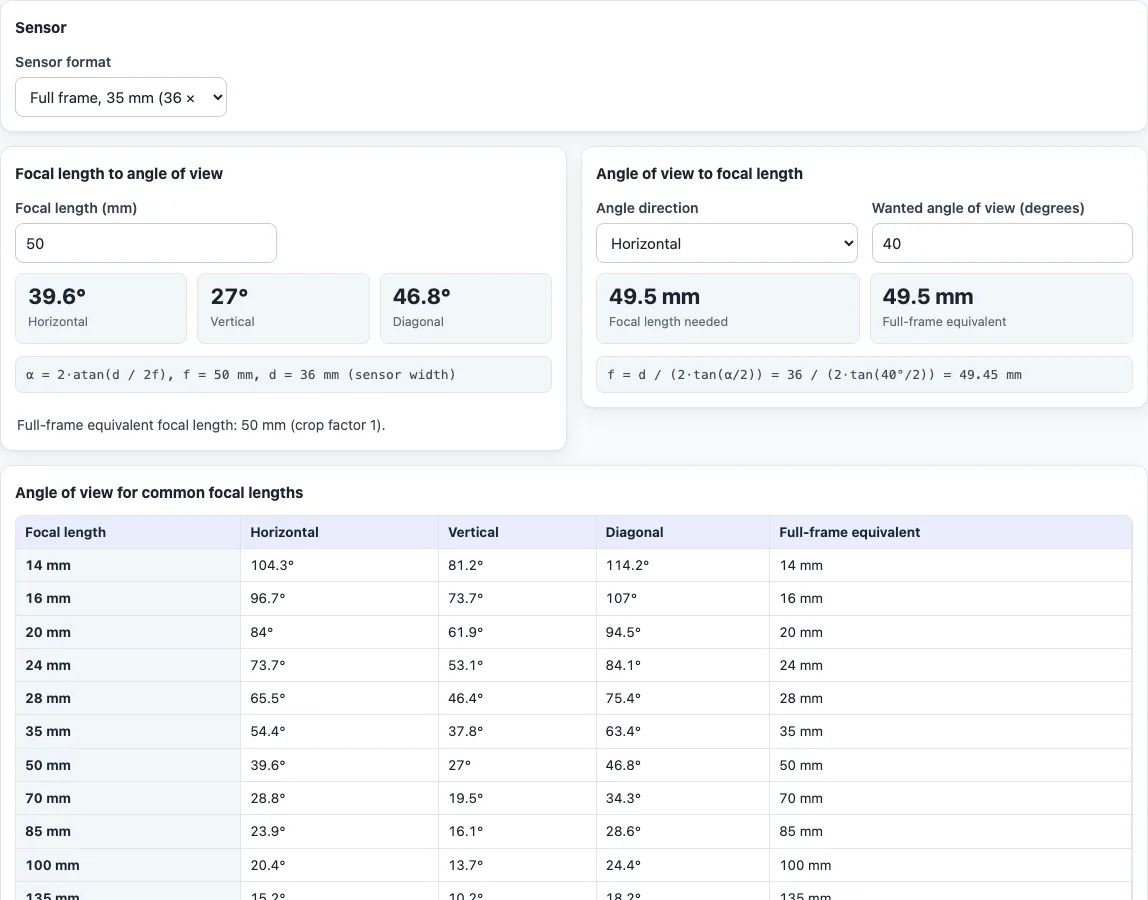Image resolution: width=1148 pixels, height=900 pixels.
Task: Click the 94.5° diagonal cell
Action: [x=682, y=632]
